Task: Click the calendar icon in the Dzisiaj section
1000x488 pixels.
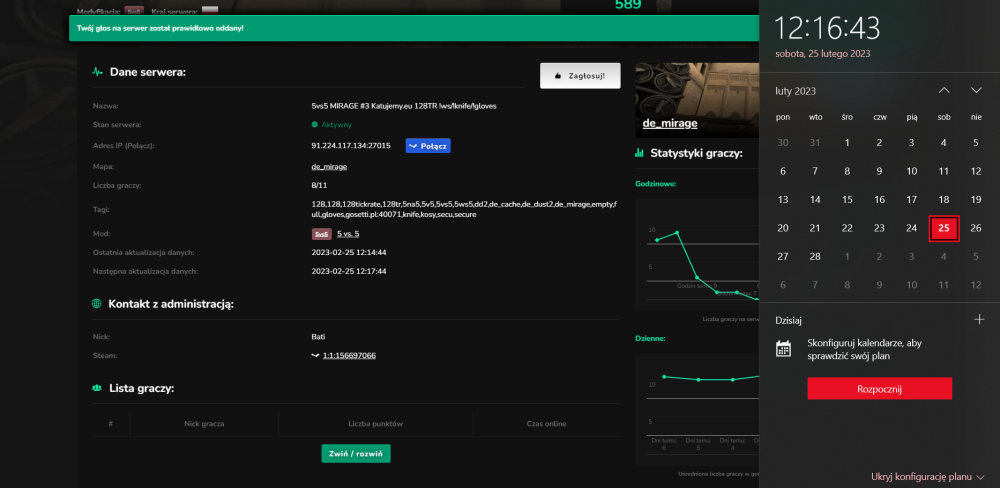Action: (x=784, y=348)
